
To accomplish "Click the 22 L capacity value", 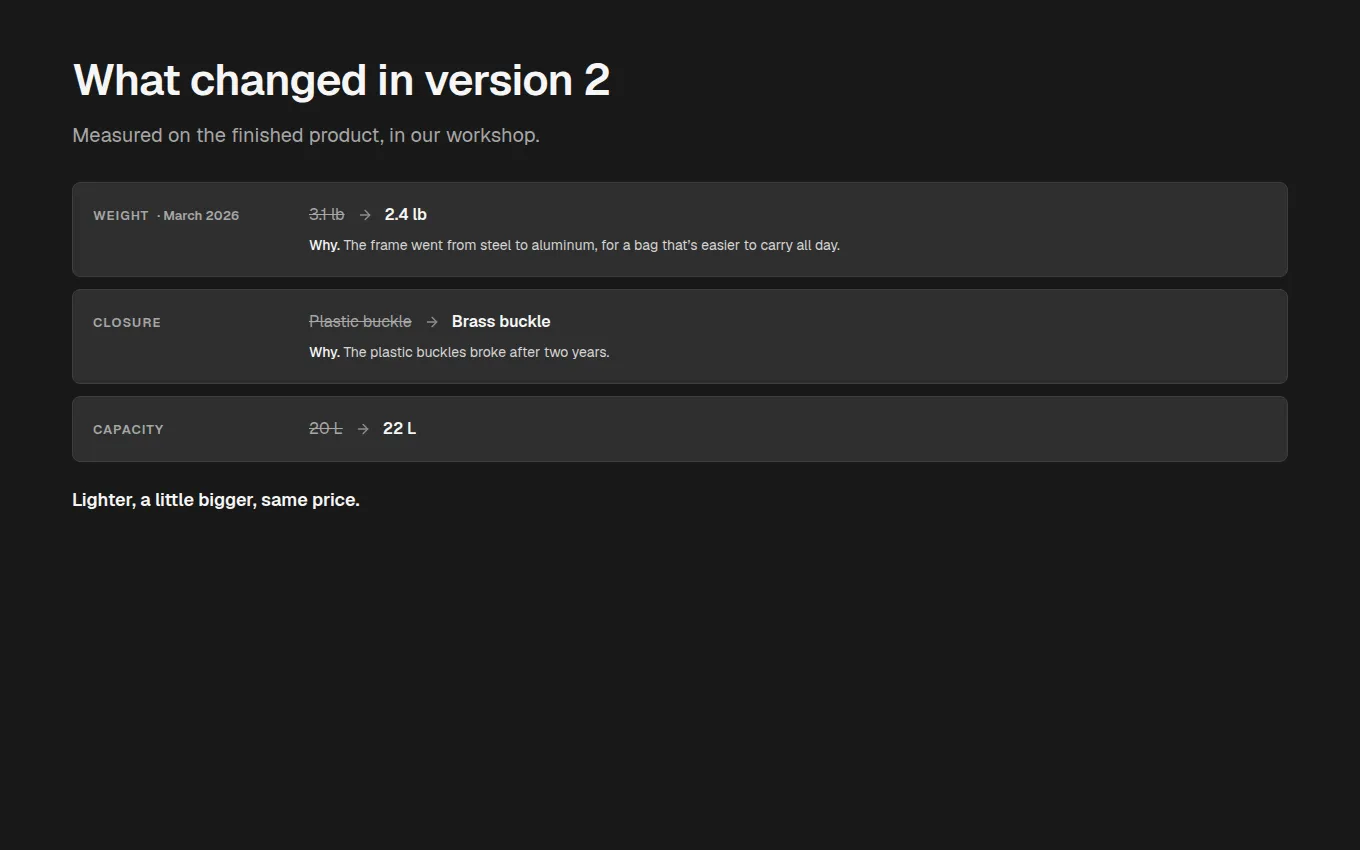I will point(400,429).
